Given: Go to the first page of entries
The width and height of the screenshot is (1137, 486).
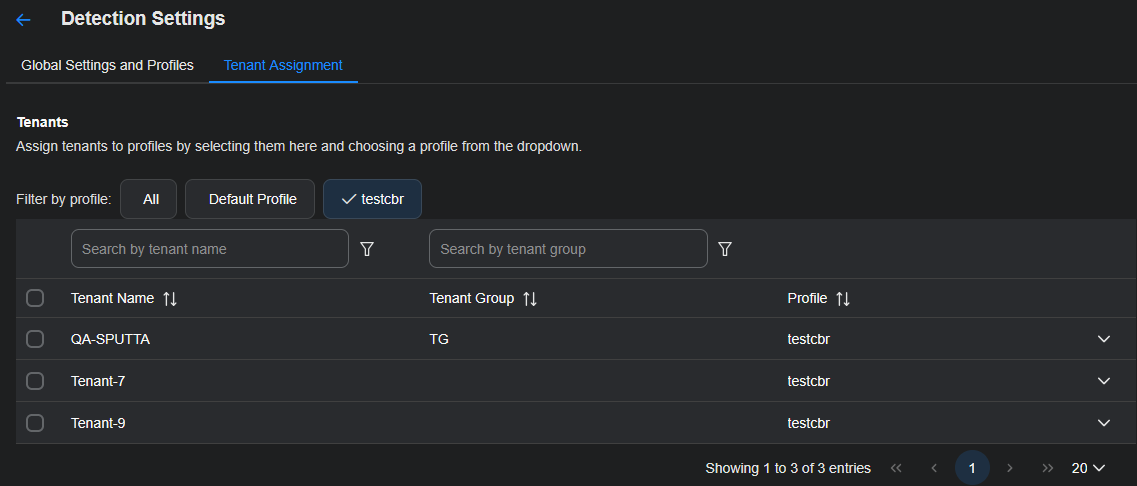Looking at the screenshot, I should click(x=896, y=468).
